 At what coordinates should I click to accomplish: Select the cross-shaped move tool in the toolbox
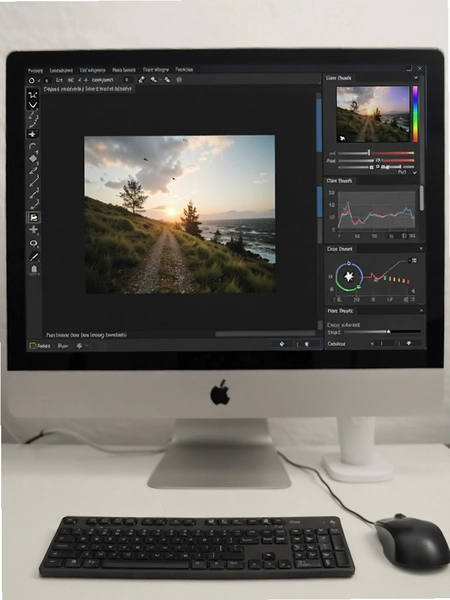pos(34,230)
